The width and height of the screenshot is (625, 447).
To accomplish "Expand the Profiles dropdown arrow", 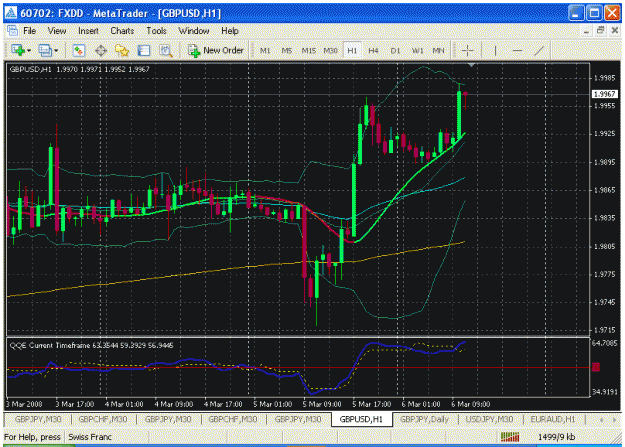I will (56, 51).
